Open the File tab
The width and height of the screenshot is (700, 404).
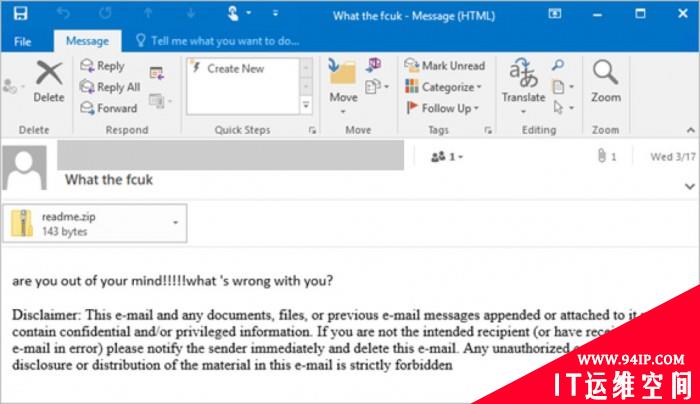coord(22,42)
